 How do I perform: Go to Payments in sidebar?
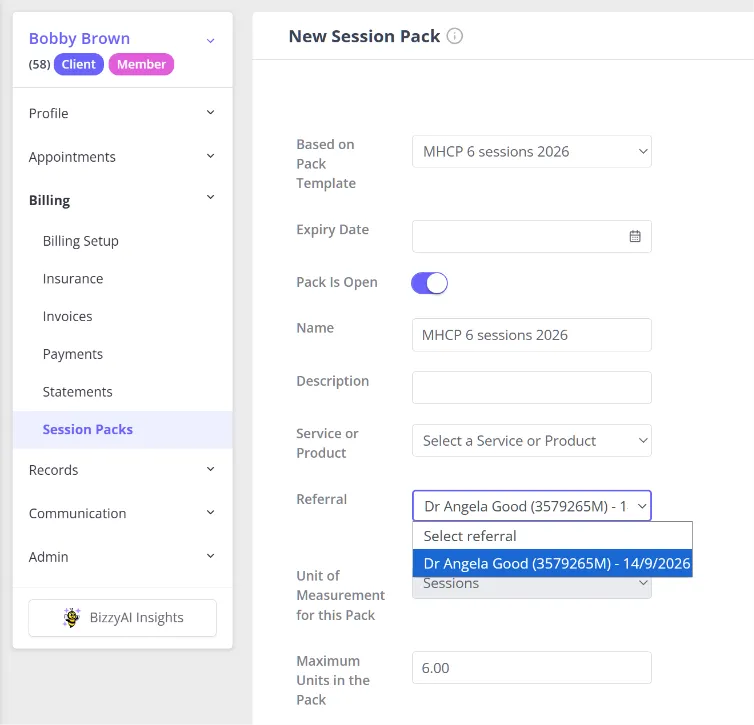73,354
